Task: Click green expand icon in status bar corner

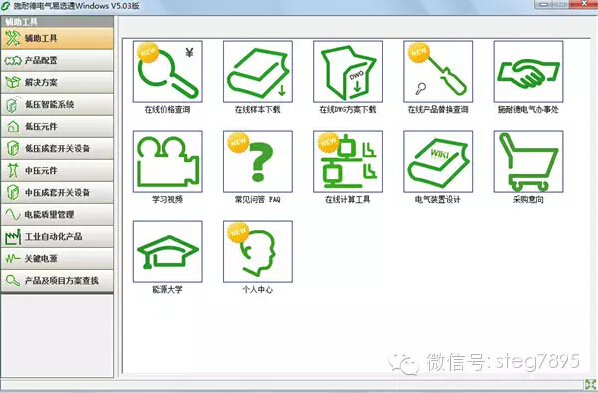Action: (x=590, y=384)
